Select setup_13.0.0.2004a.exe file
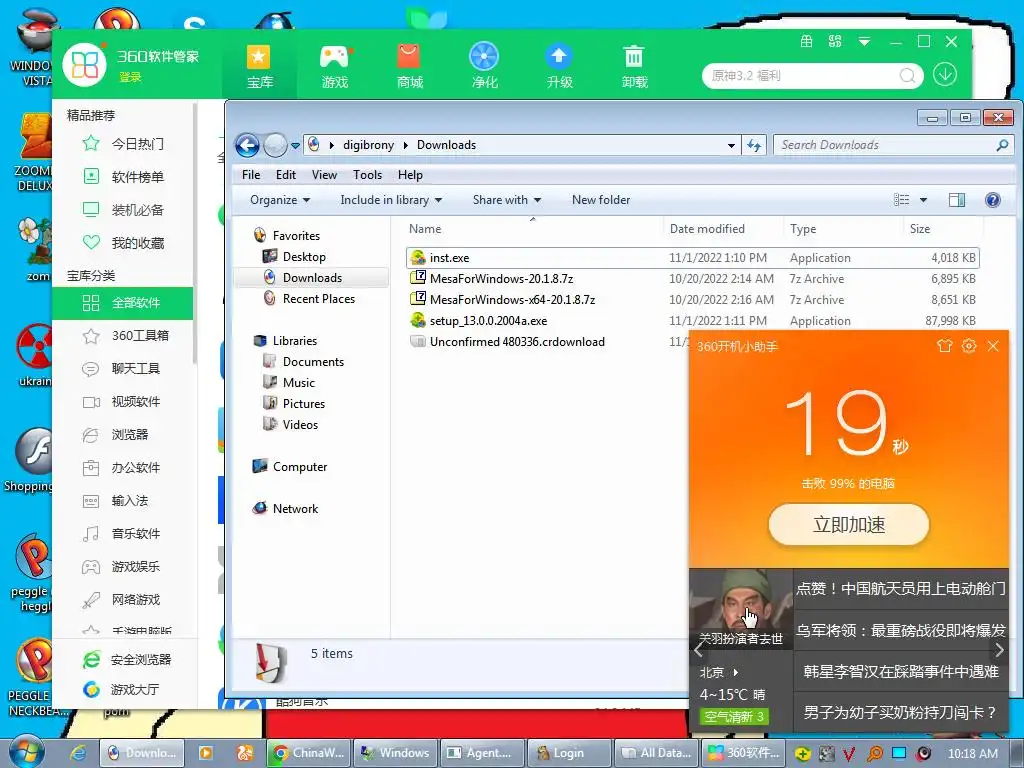The image size is (1024, 768). click(692, 321)
